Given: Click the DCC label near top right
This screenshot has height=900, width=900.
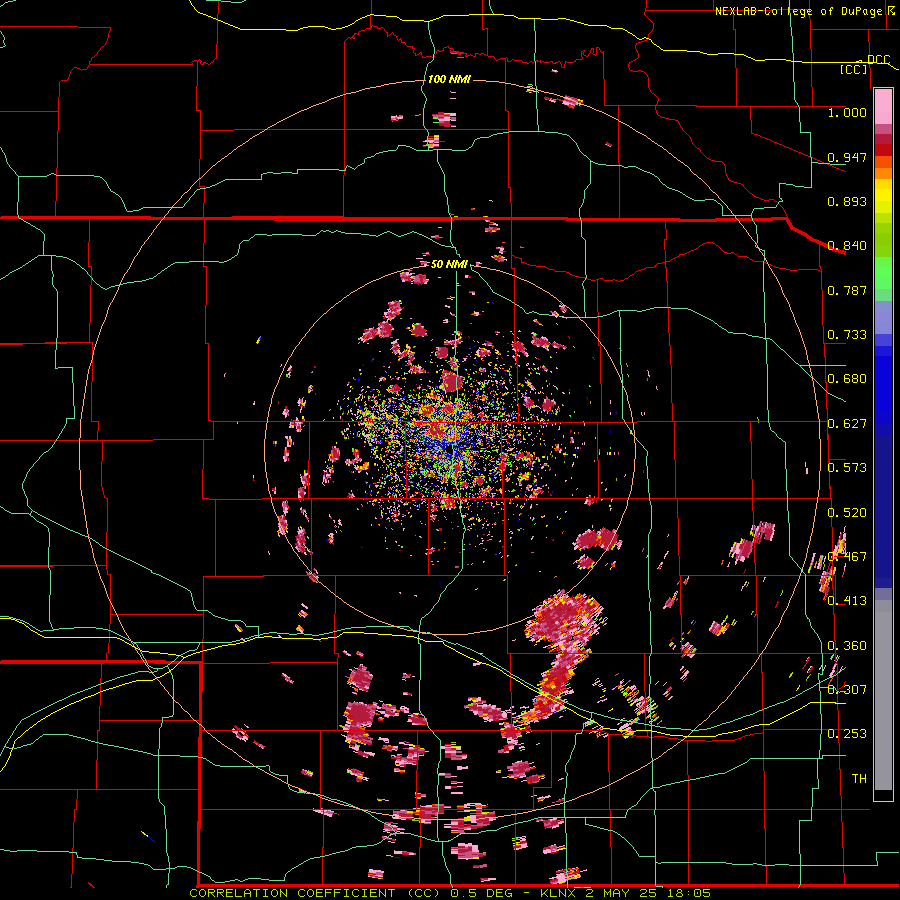Looking at the screenshot, I should pos(878,60).
